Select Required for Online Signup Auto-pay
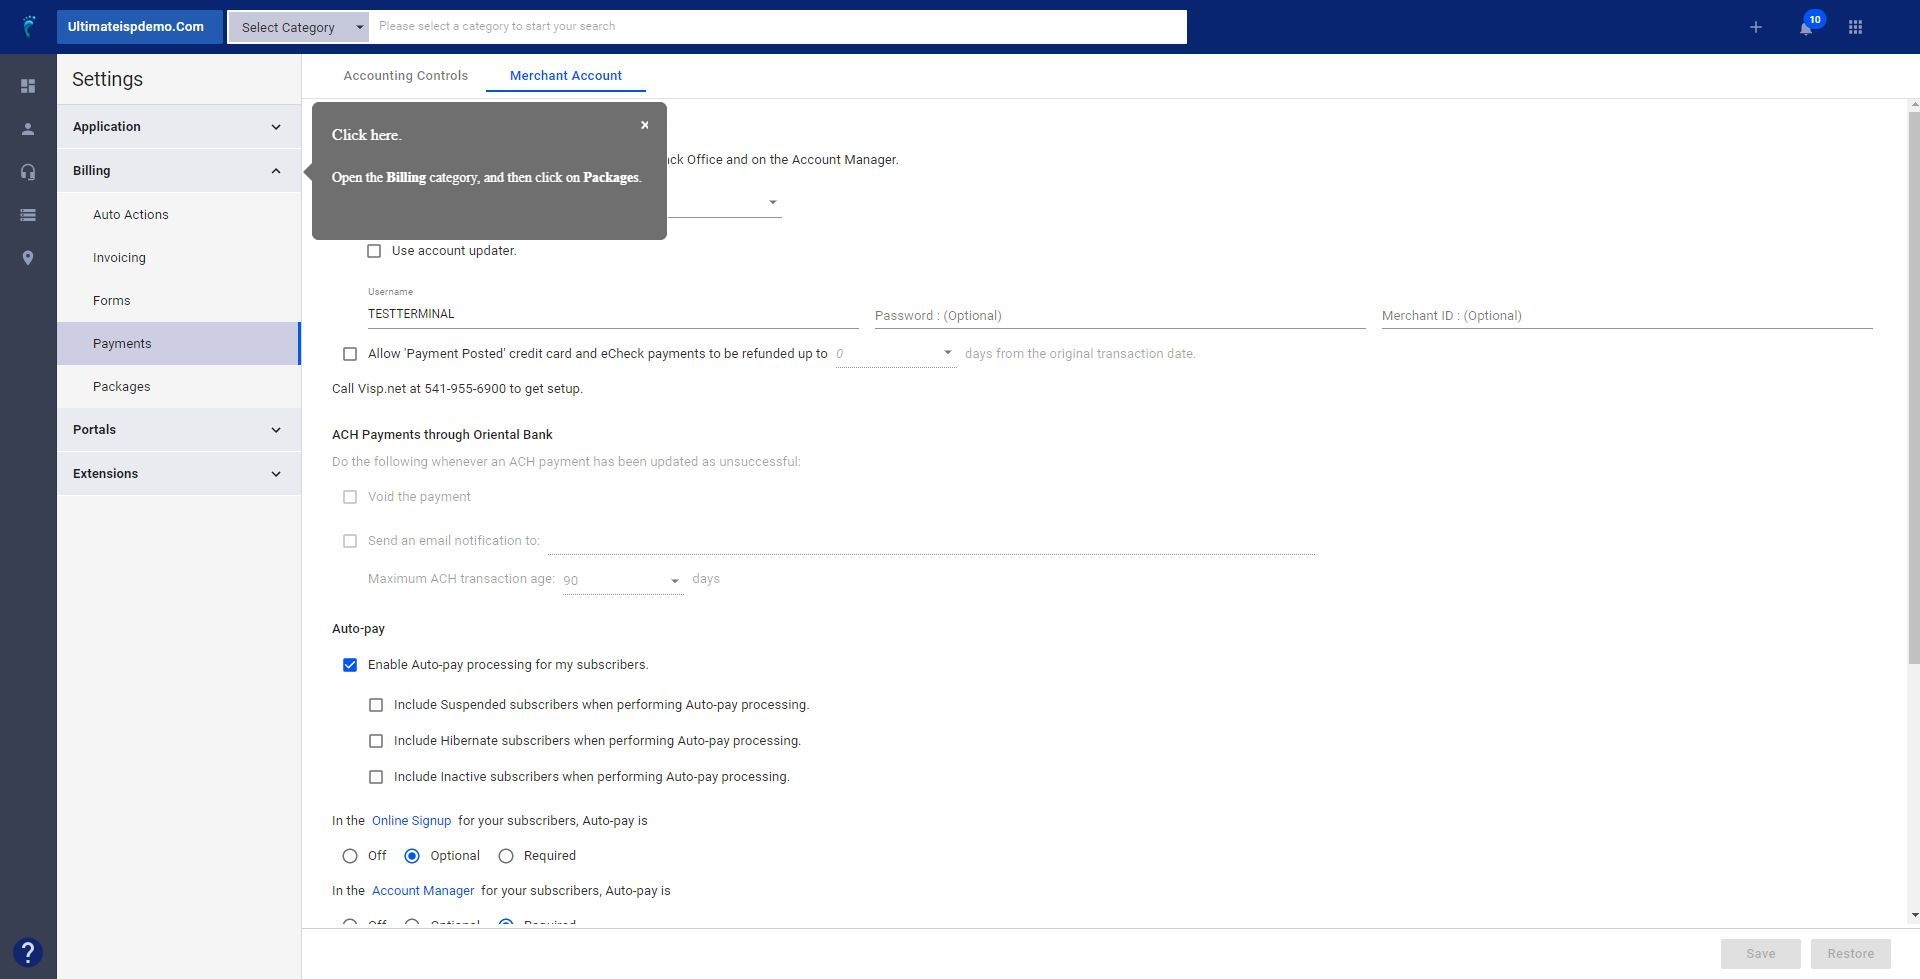This screenshot has height=979, width=1920. 506,856
